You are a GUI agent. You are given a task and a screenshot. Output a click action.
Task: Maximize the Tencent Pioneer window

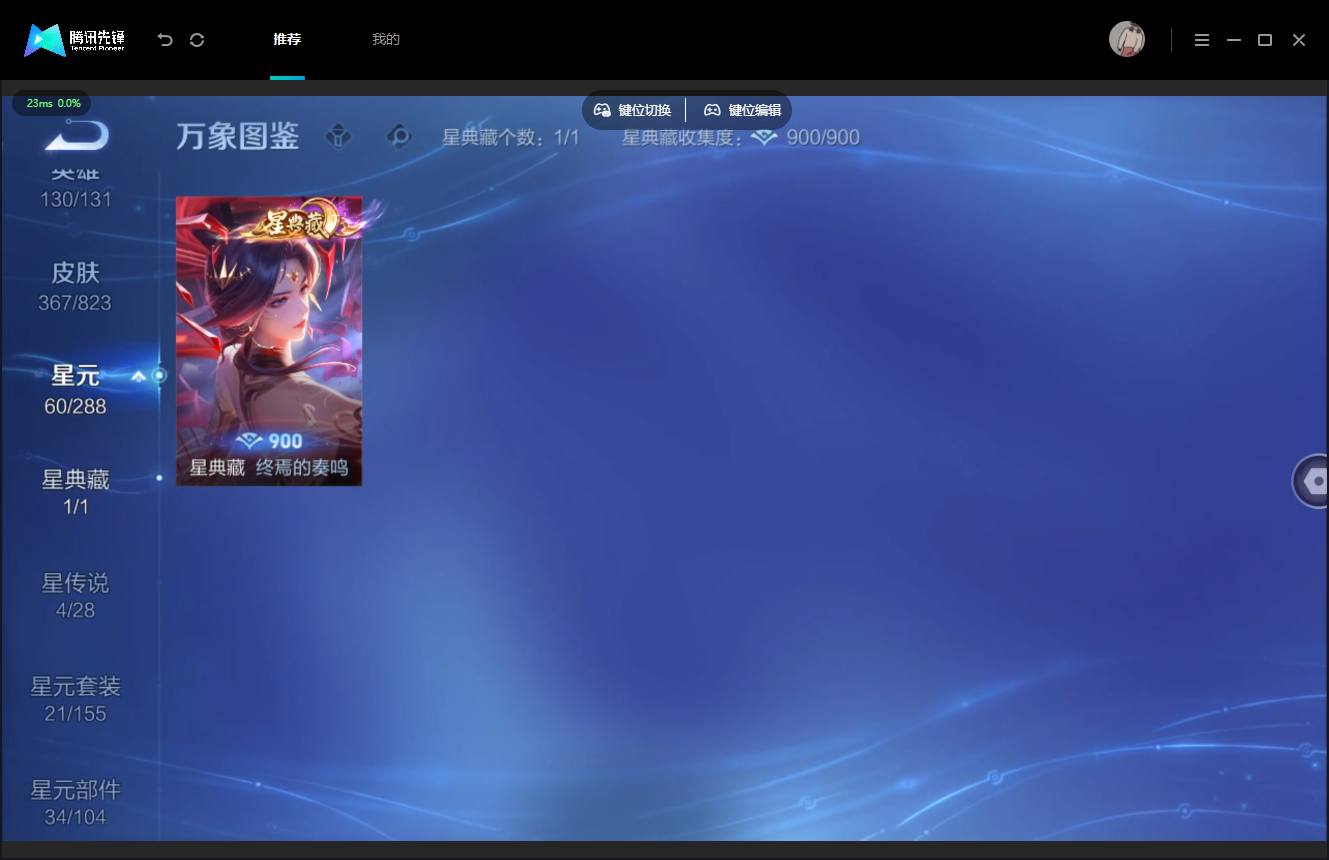point(1265,40)
